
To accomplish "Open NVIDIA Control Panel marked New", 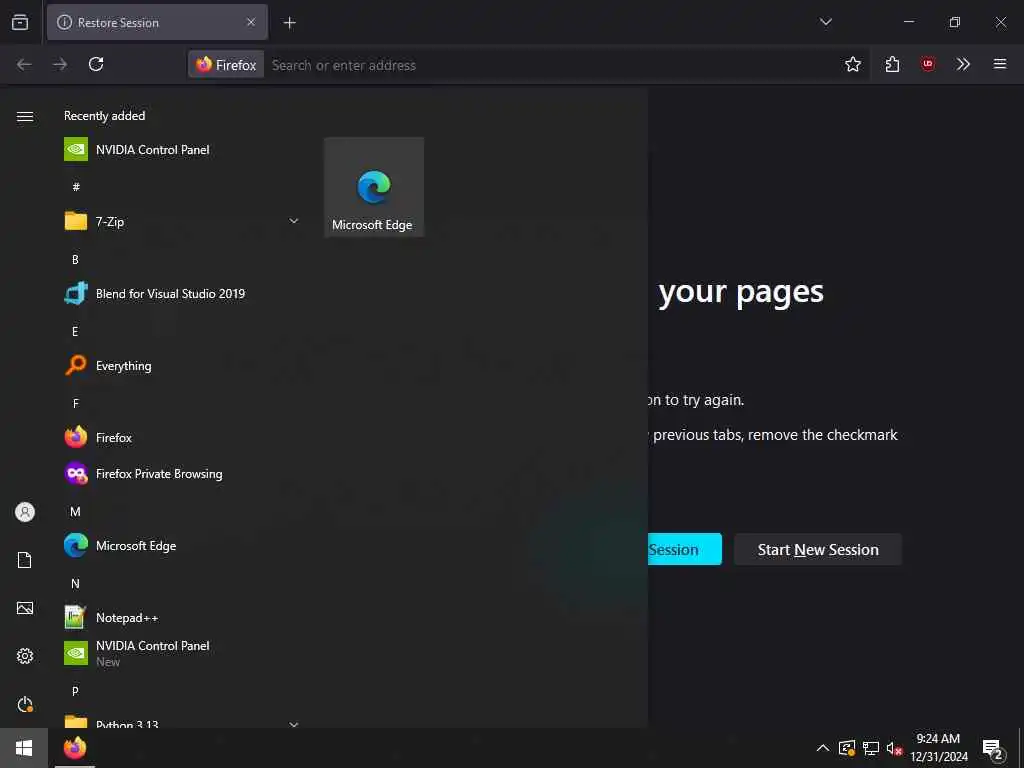I will click(183, 653).
